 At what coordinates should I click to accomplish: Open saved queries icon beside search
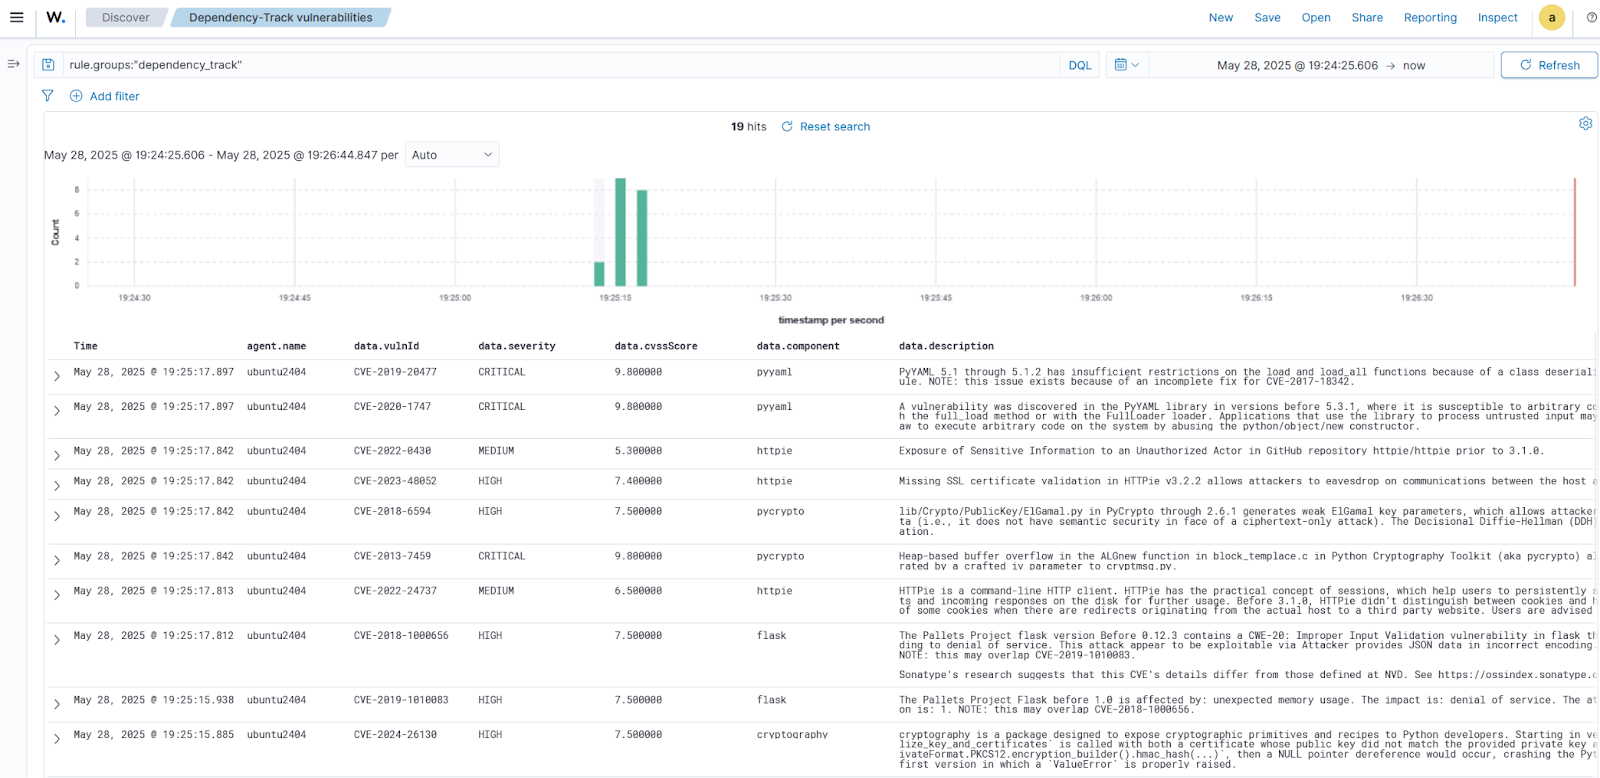[x=47, y=64]
